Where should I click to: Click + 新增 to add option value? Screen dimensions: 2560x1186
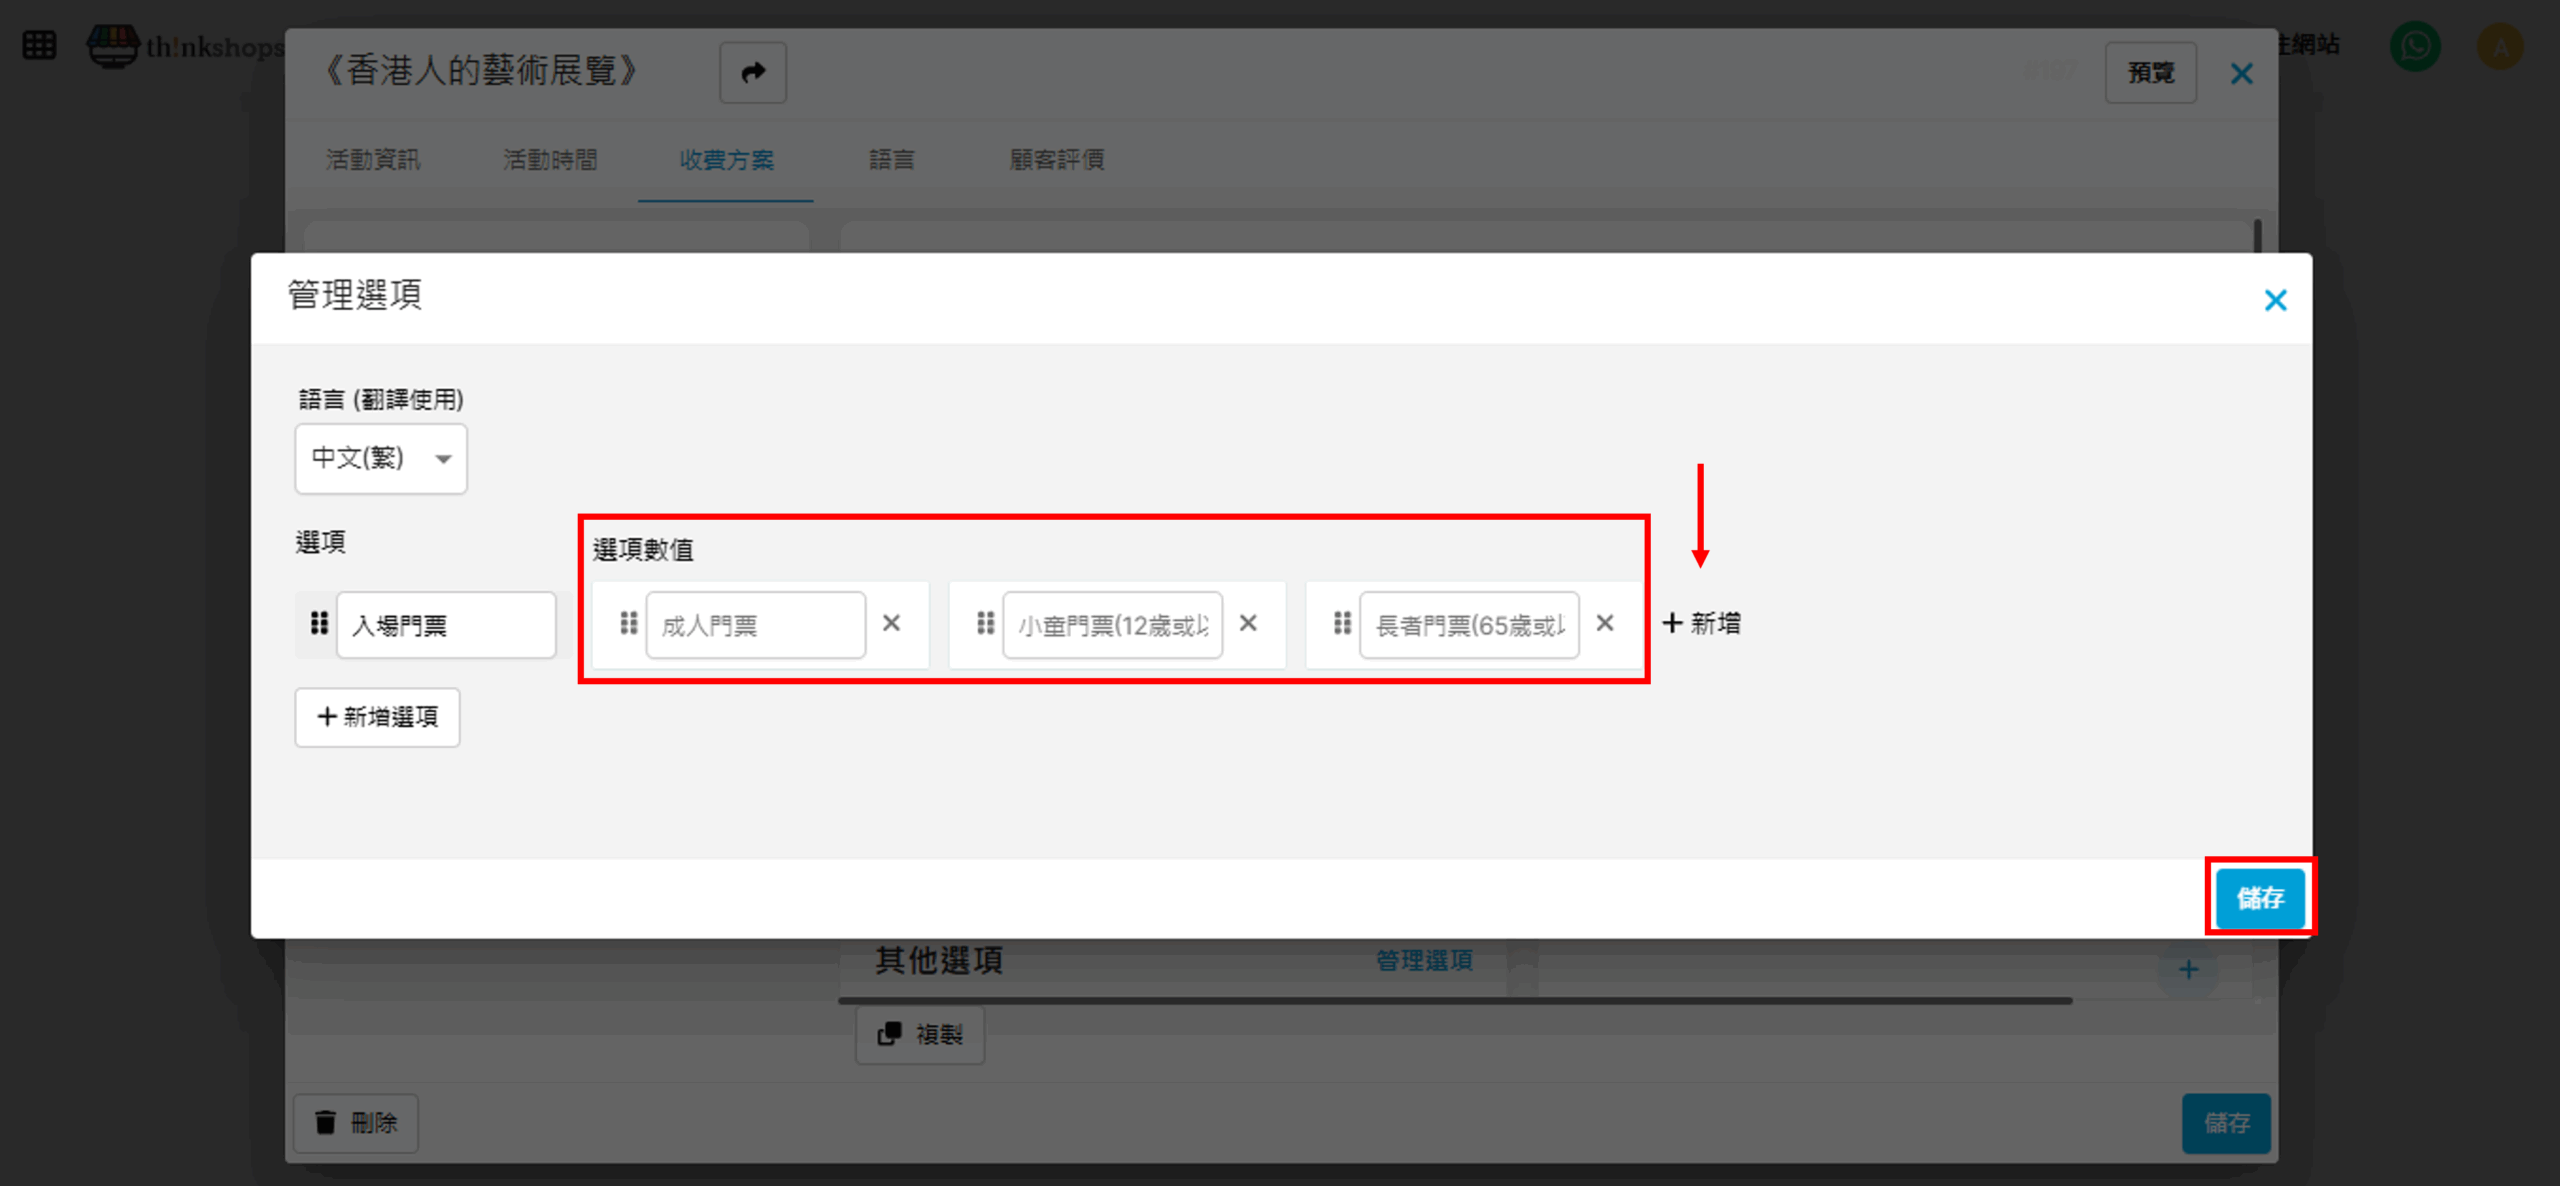pos(1702,623)
